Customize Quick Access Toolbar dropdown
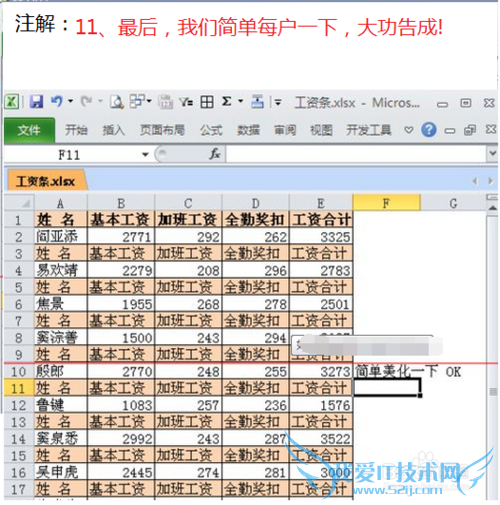This screenshot has height=505, width=500. 278,102
